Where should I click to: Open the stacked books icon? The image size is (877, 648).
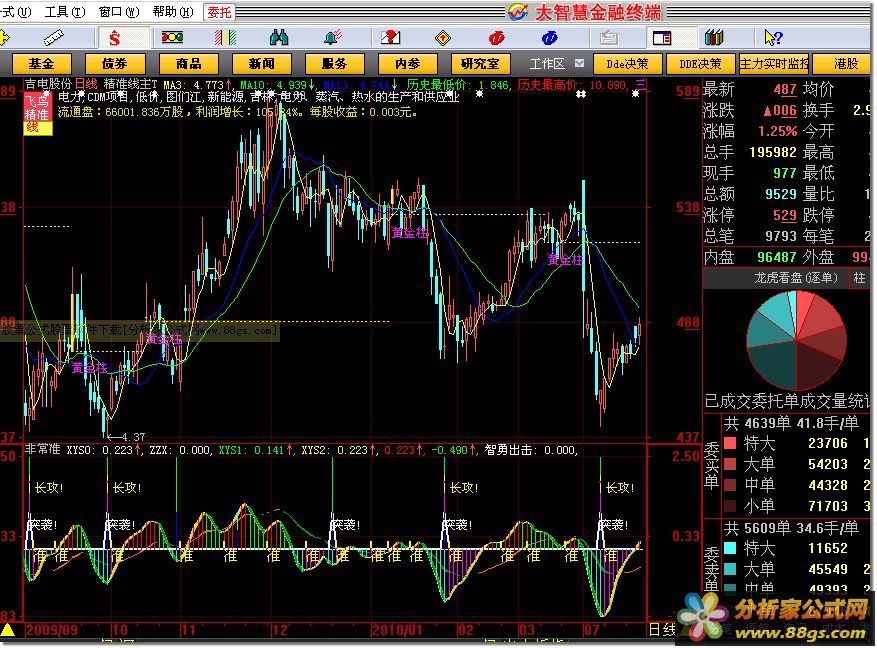[x=714, y=37]
